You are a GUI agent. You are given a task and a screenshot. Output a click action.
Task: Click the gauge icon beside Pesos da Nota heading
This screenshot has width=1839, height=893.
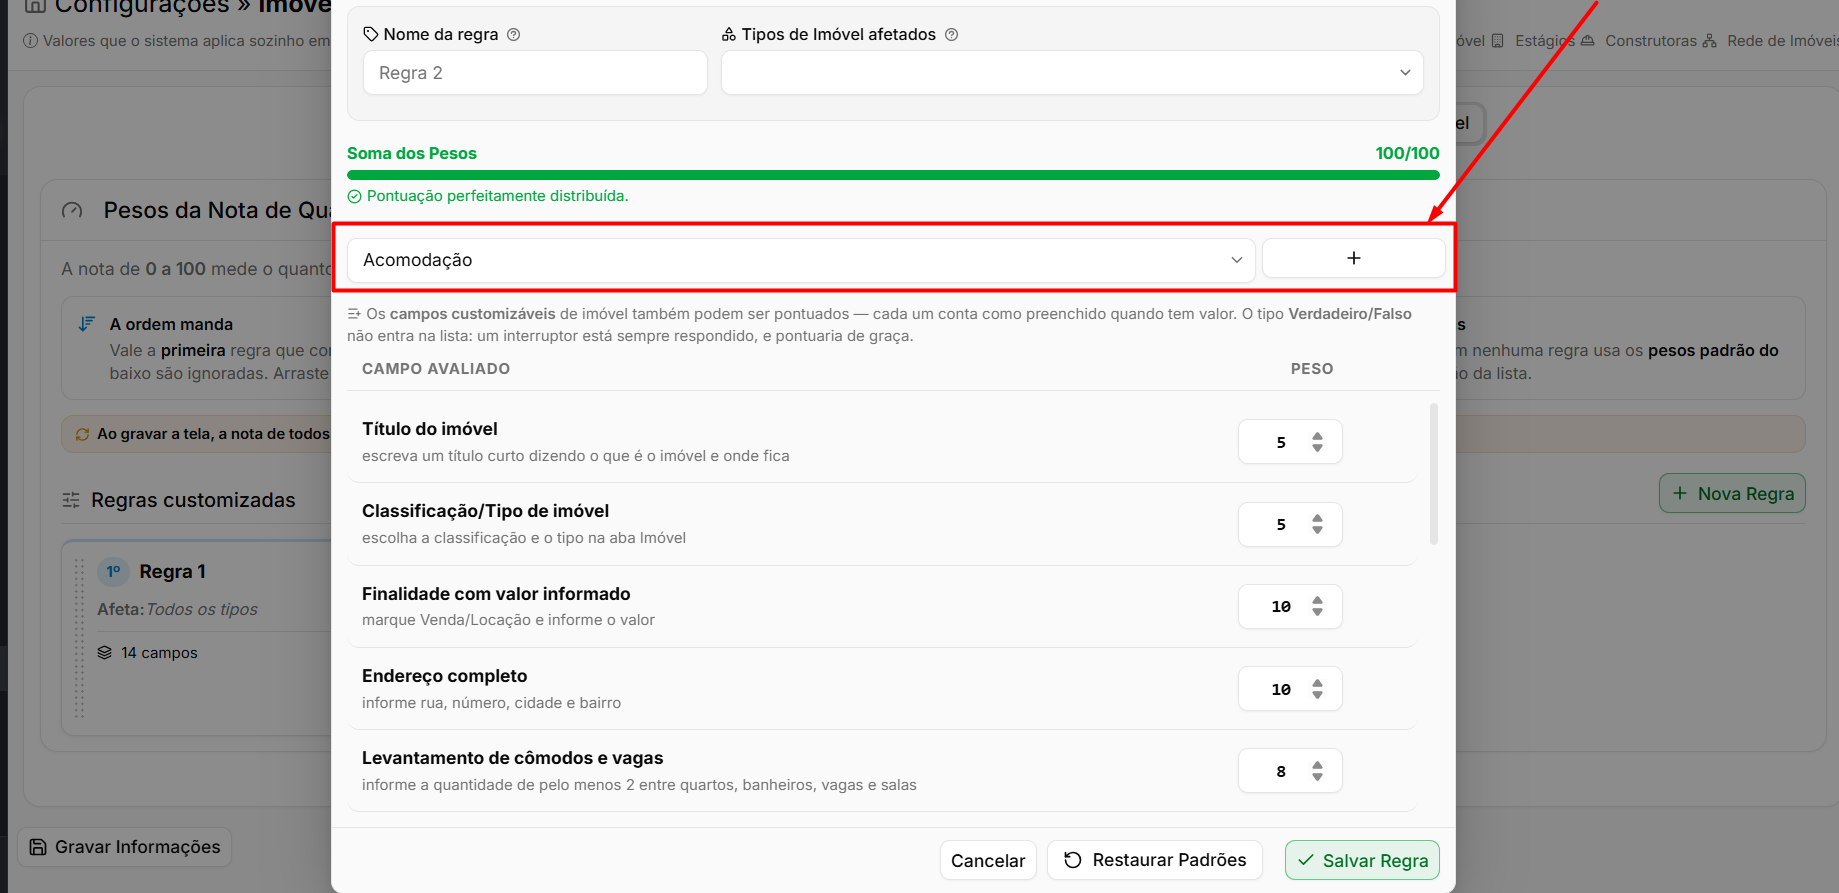(x=72, y=210)
